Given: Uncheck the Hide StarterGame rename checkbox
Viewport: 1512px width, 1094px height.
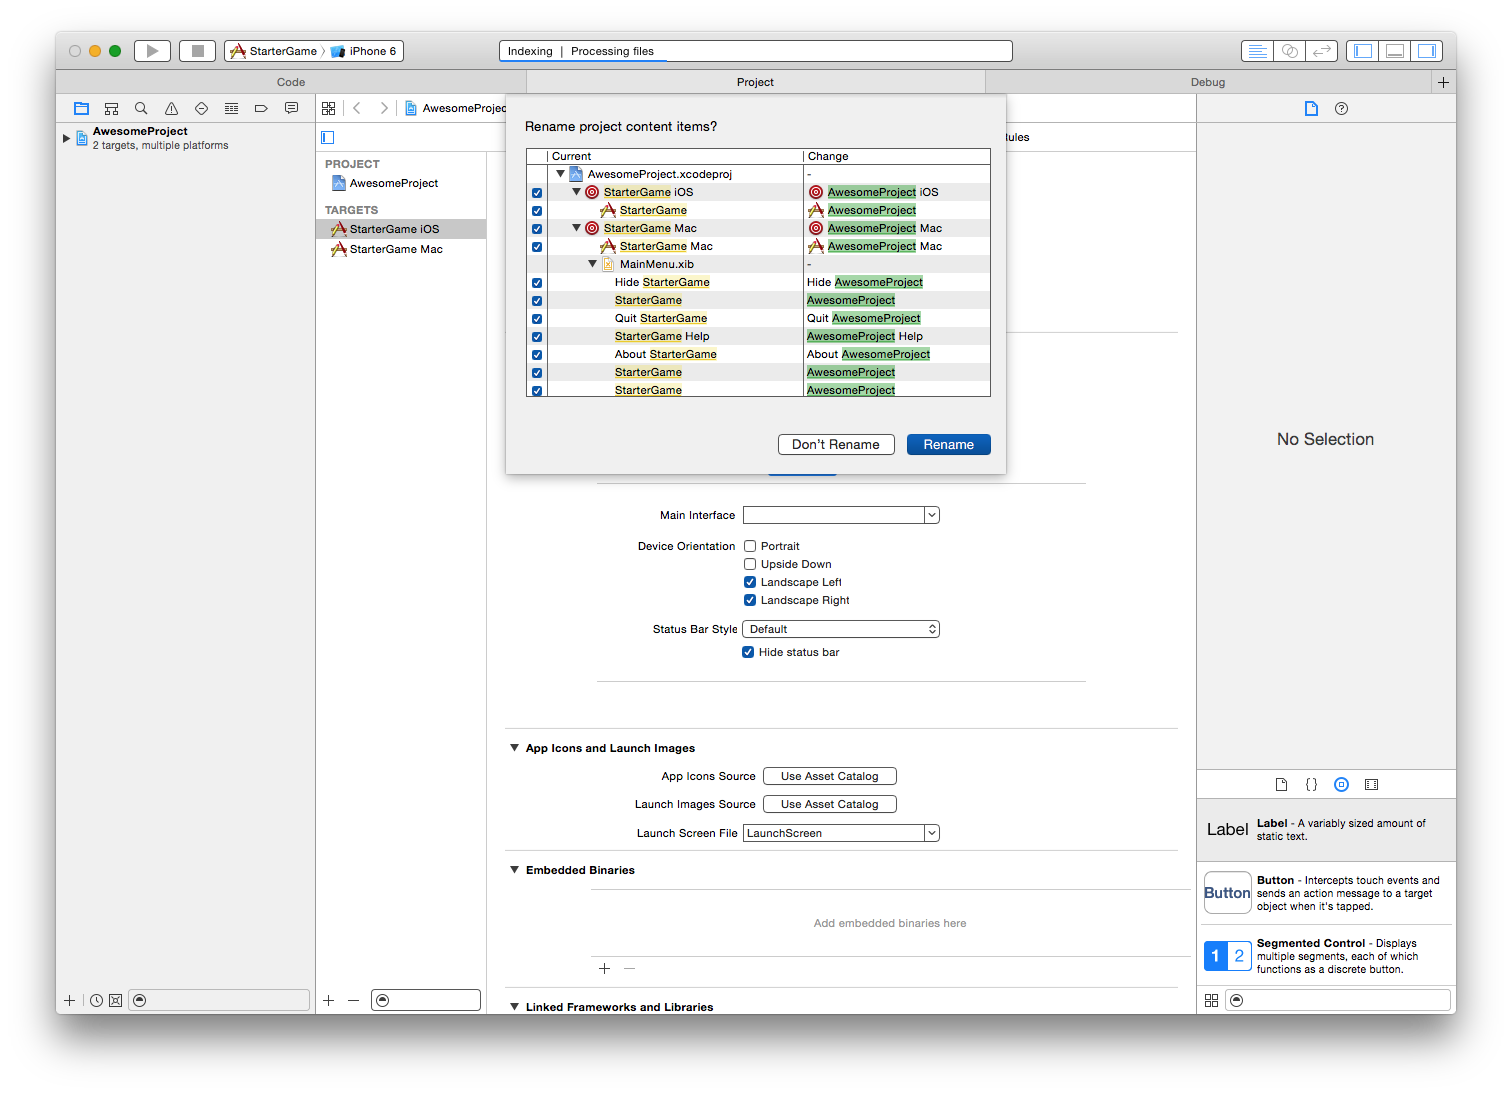Looking at the screenshot, I should pos(537,283).
